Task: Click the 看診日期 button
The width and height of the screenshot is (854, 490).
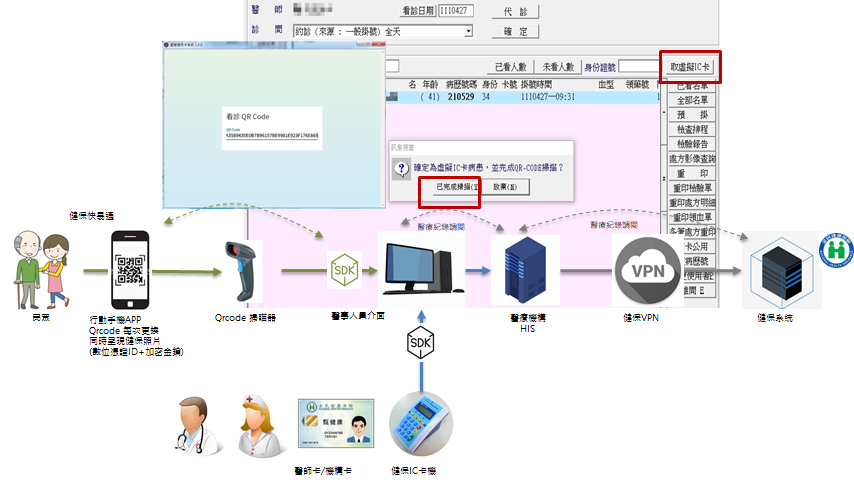Action: (x=418, y=11)
